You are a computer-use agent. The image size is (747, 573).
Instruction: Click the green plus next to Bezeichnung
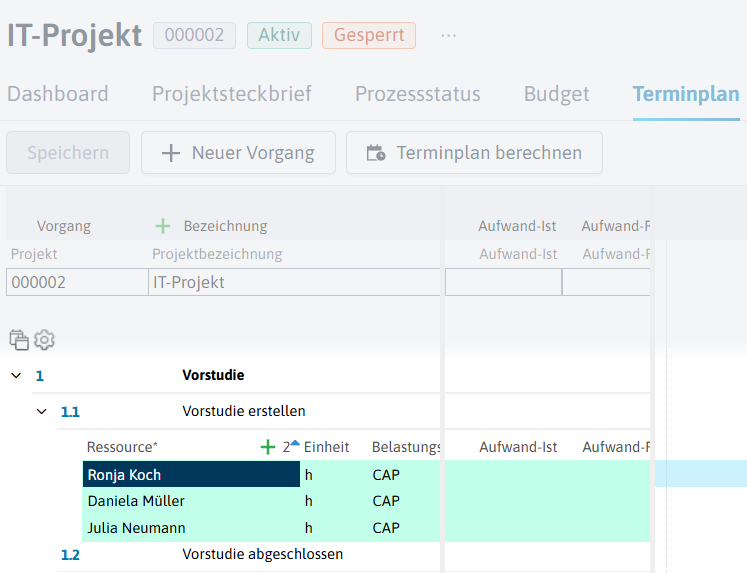tap(163, 226)
